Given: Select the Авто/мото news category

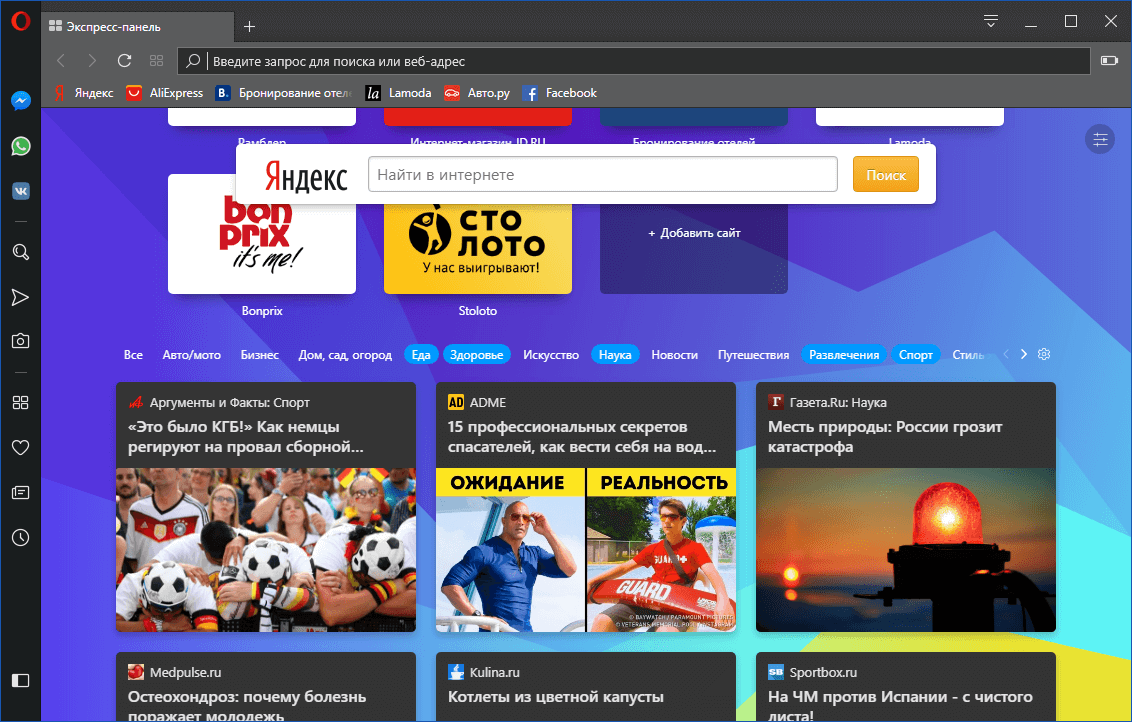Looking at the screenshot, I should 191,355.
